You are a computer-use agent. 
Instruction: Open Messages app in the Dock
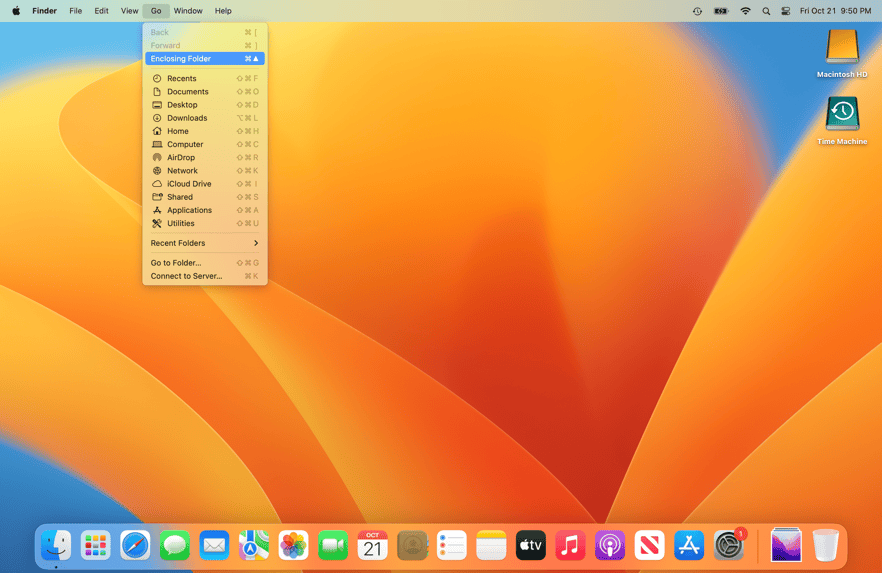[175, 545]
